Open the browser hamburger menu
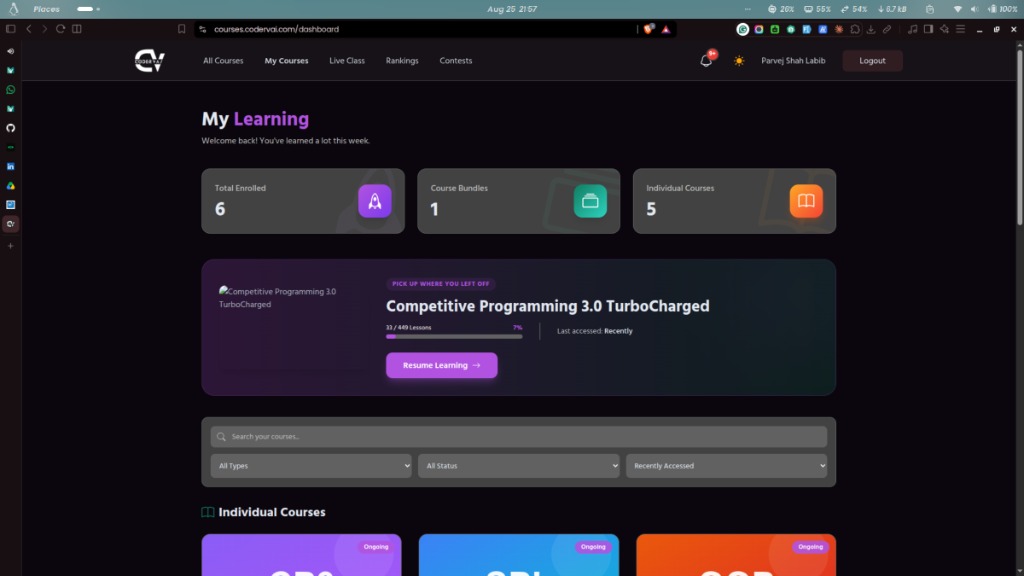The width and height of the screenshot is (1024, 576). 961,29
